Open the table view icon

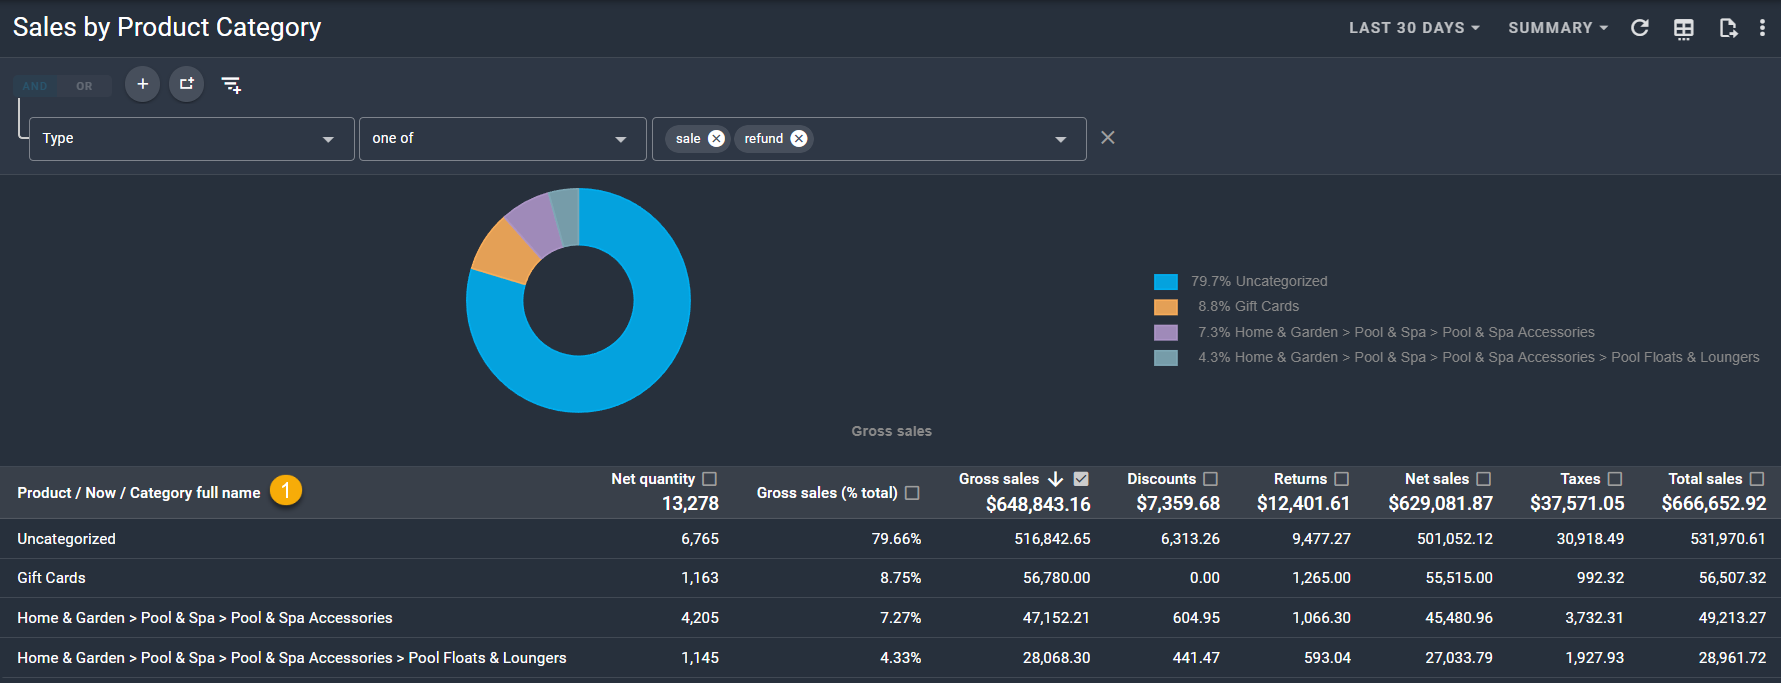point(1683,29)
